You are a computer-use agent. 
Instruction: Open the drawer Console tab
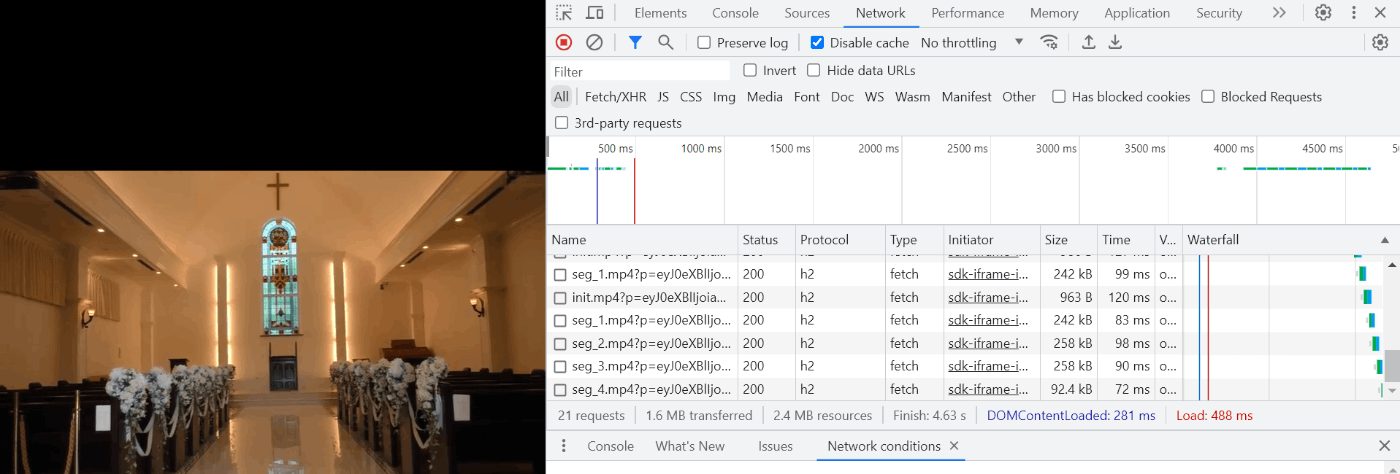coord(610,446)
